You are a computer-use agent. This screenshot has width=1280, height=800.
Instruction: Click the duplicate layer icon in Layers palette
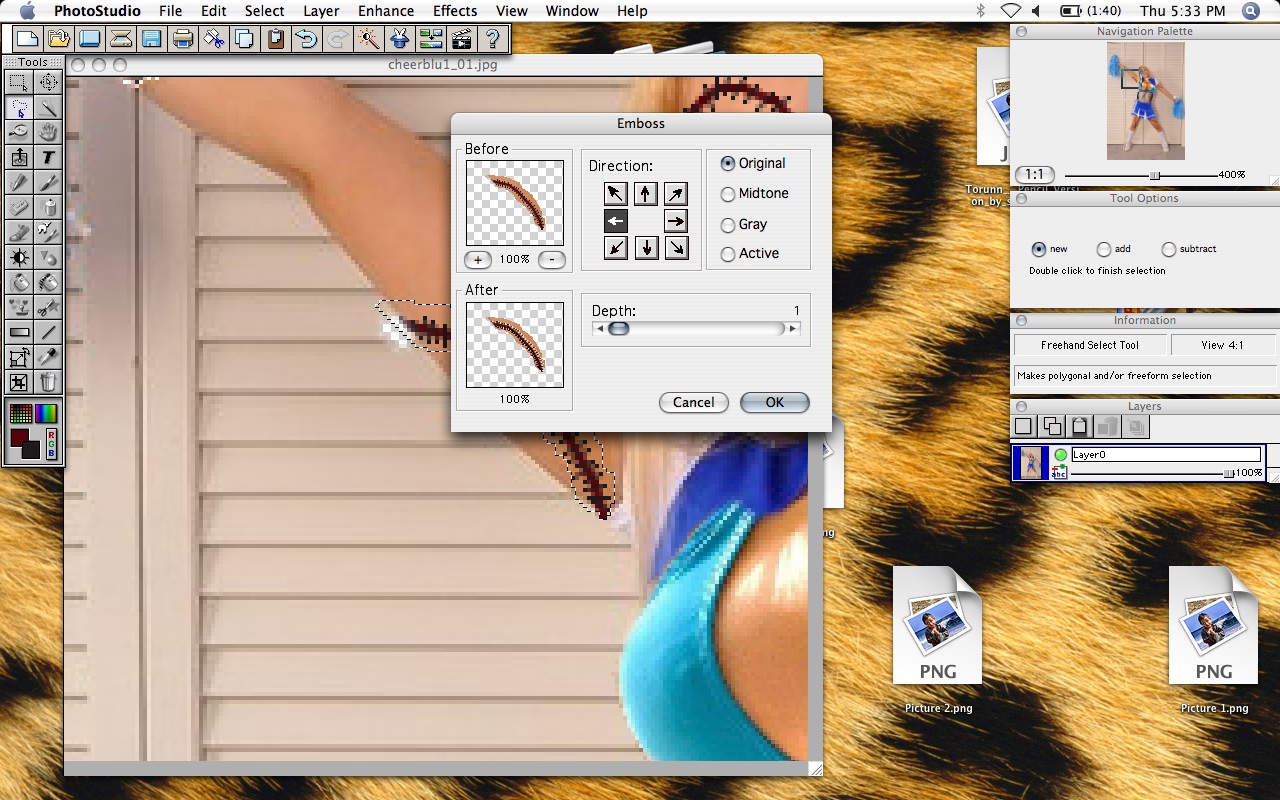pos(1052,427)
